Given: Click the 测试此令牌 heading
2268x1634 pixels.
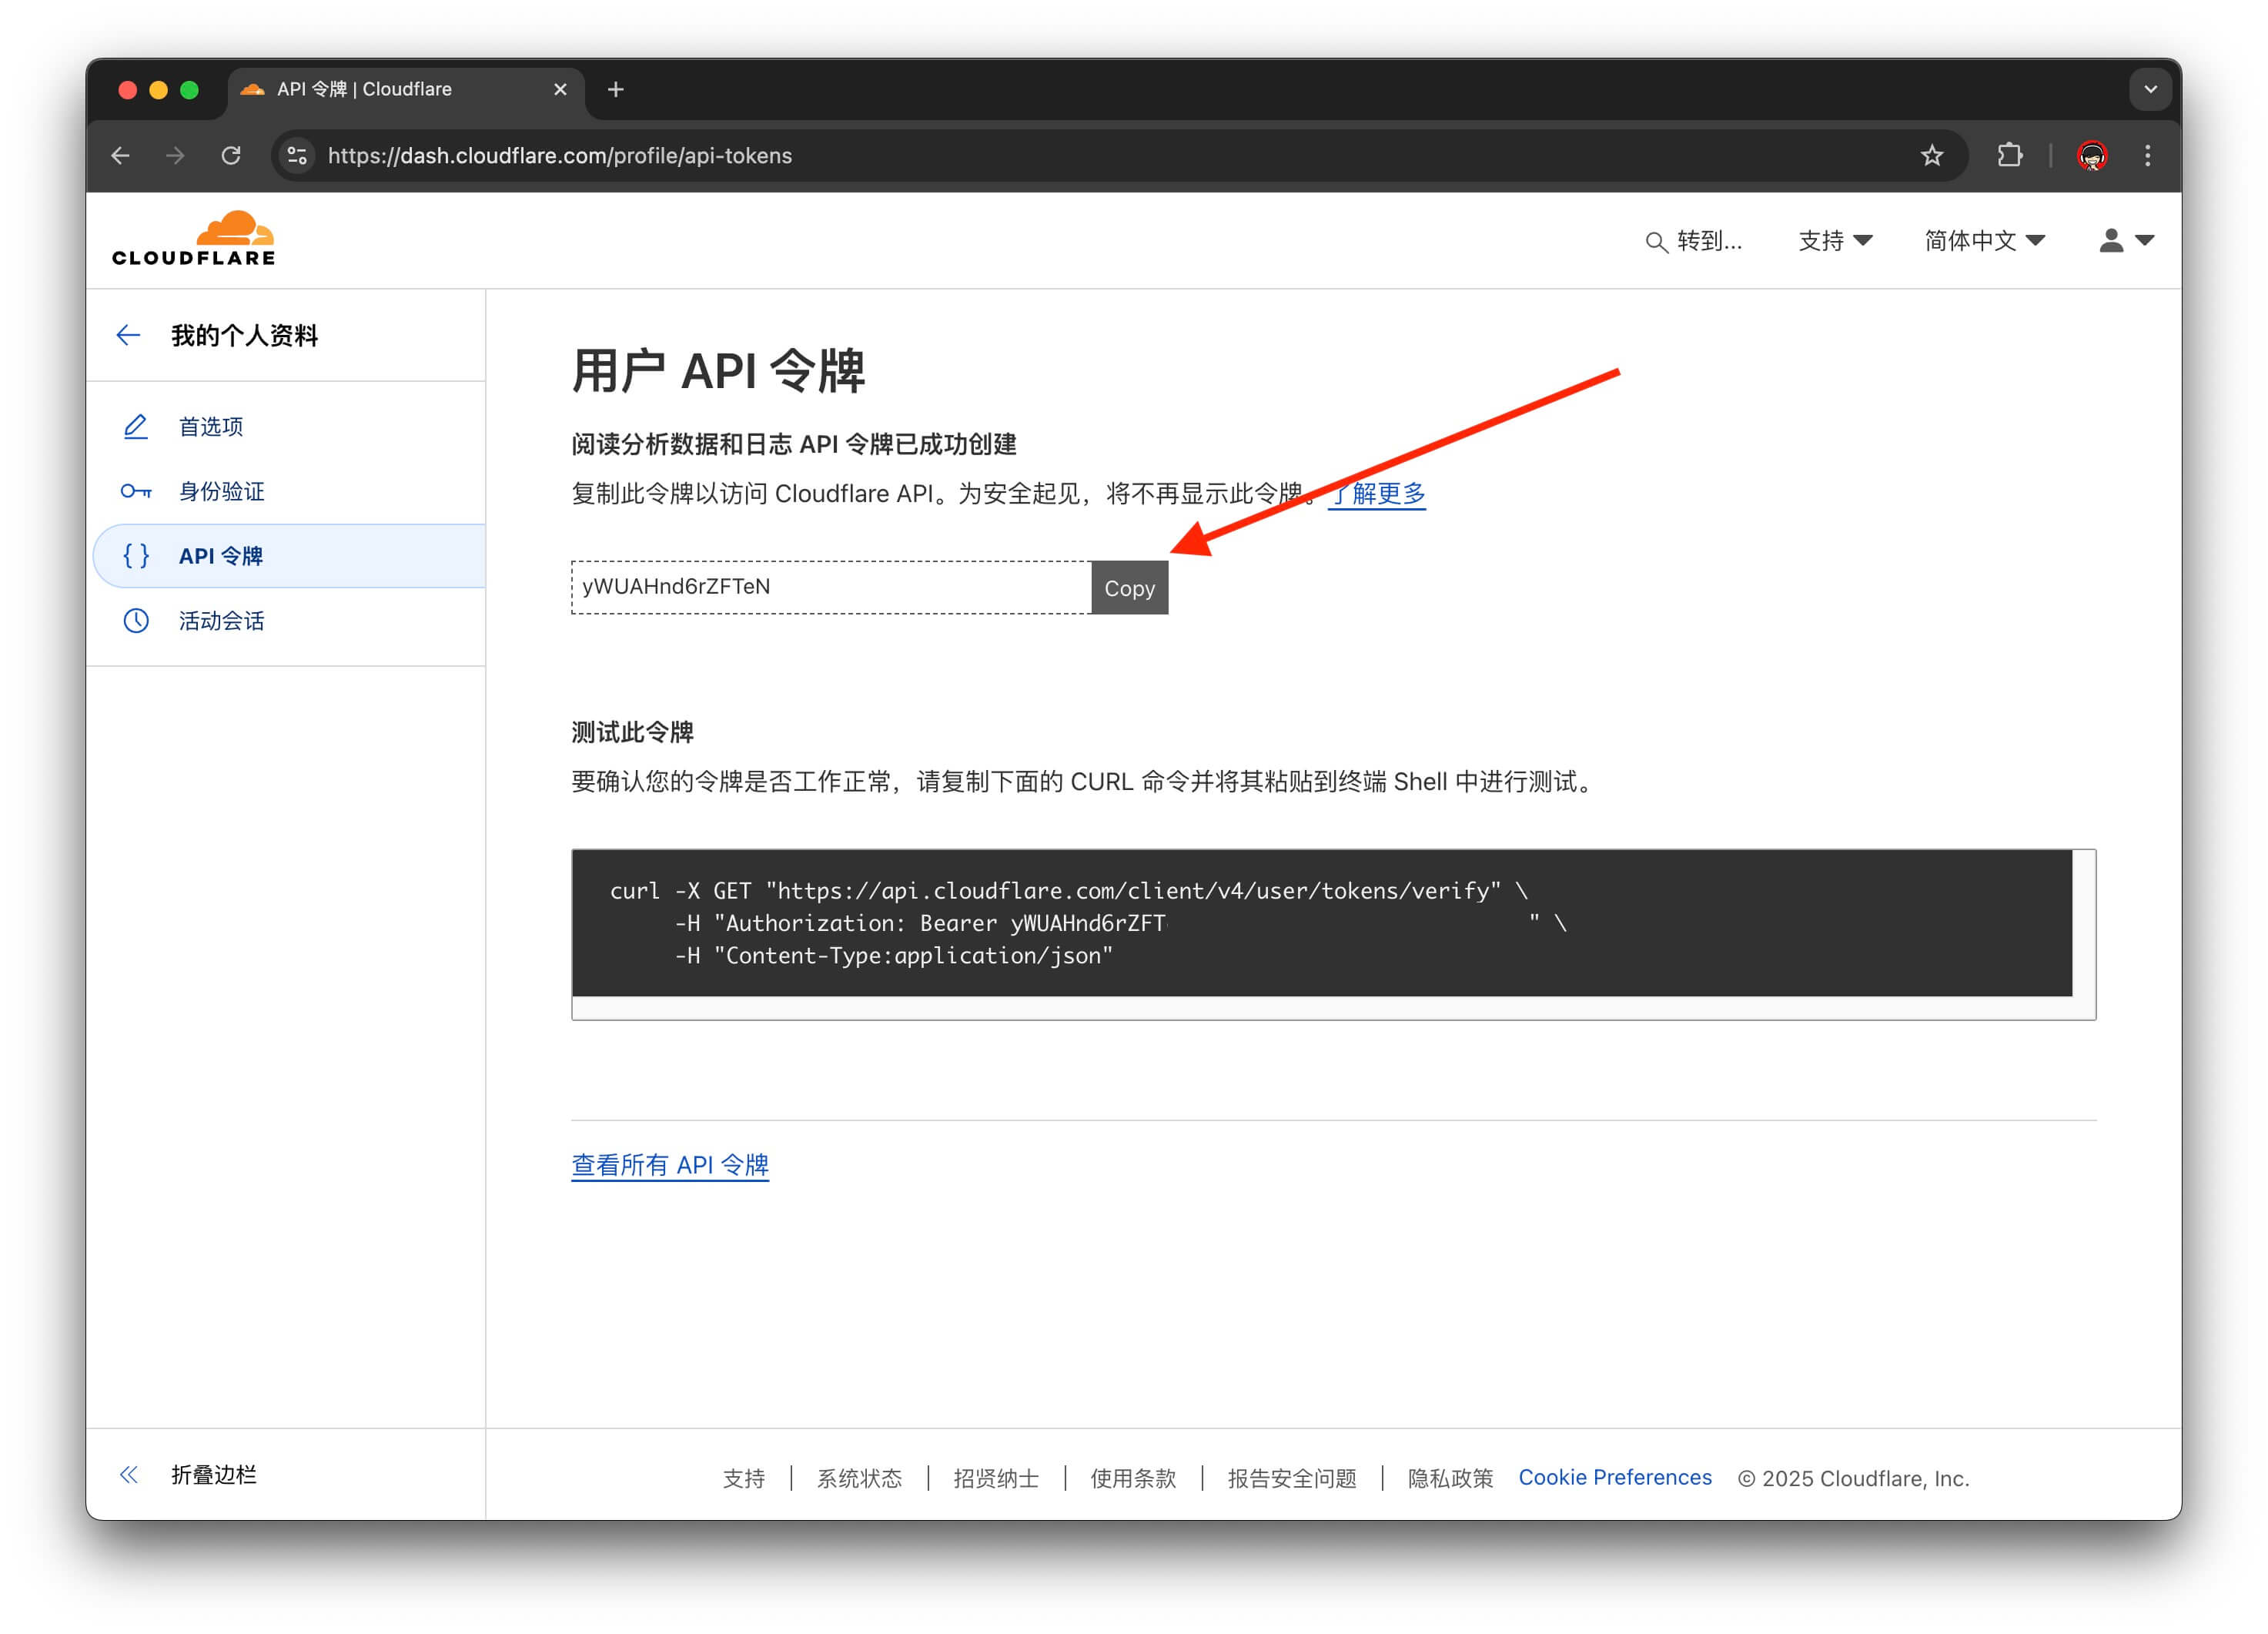Looking at the screenshot, I should pos(632,733).
